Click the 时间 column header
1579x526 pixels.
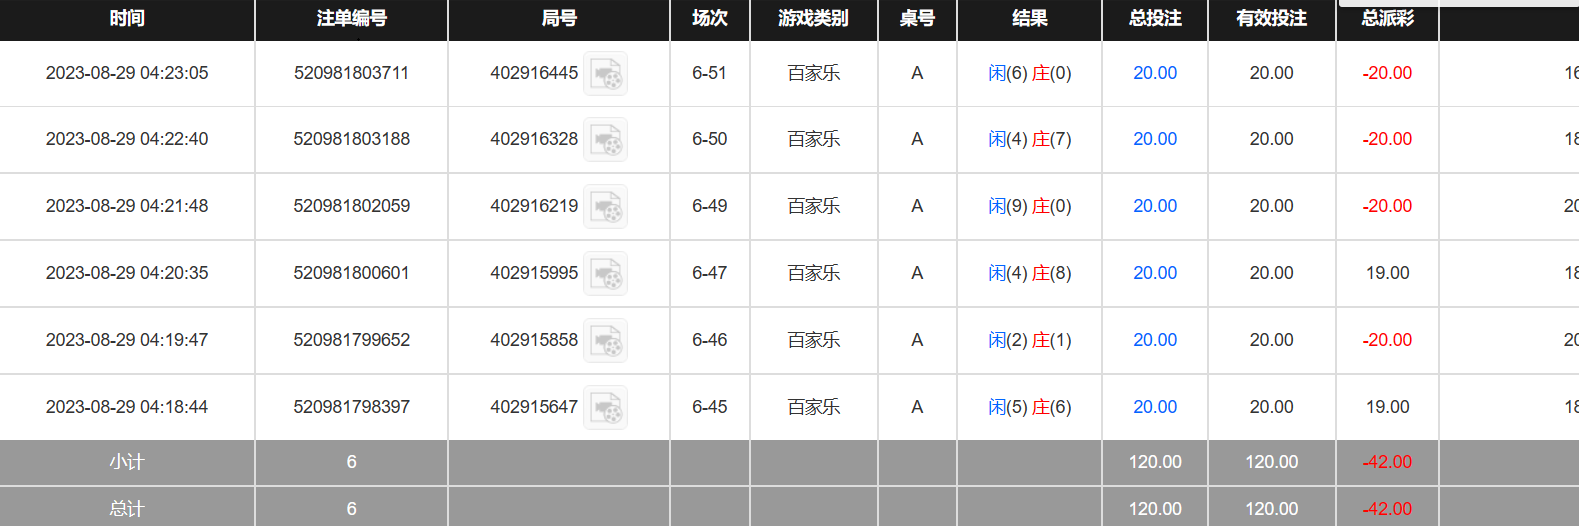coord(127,18)
